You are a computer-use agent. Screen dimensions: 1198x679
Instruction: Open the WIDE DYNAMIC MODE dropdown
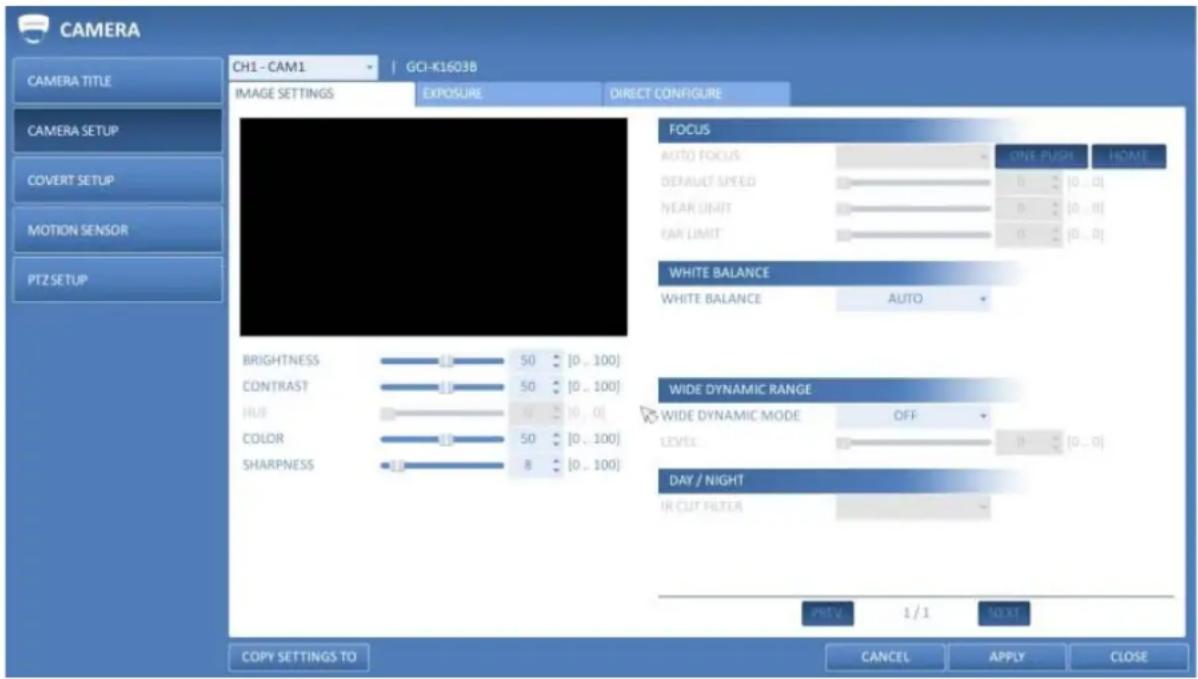pyautogui.click(x=913, y=415)
